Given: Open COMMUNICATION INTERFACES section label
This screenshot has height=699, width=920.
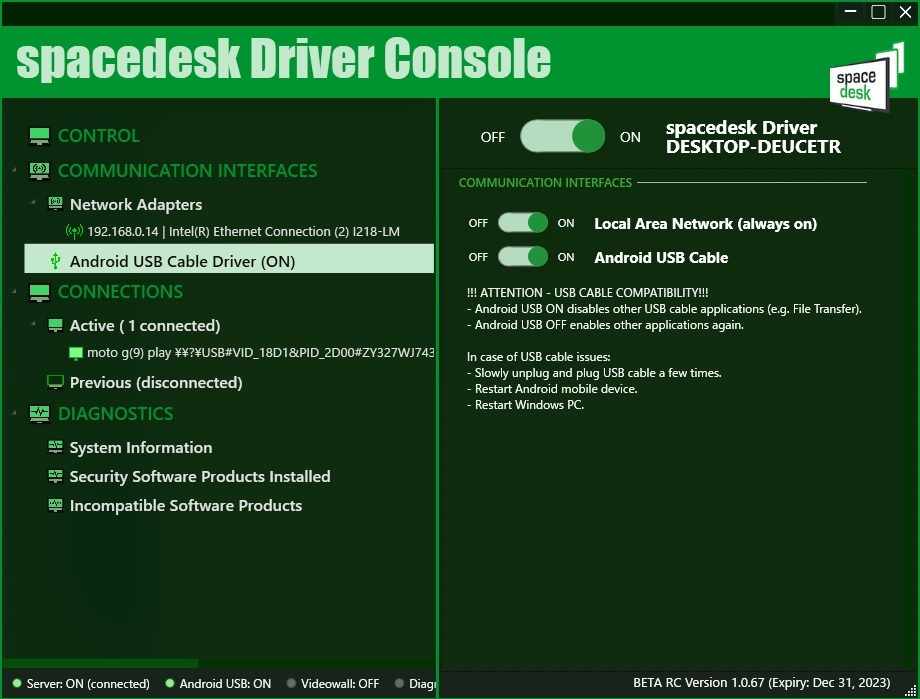Looking at the screenshot, I should pos(188,171).
